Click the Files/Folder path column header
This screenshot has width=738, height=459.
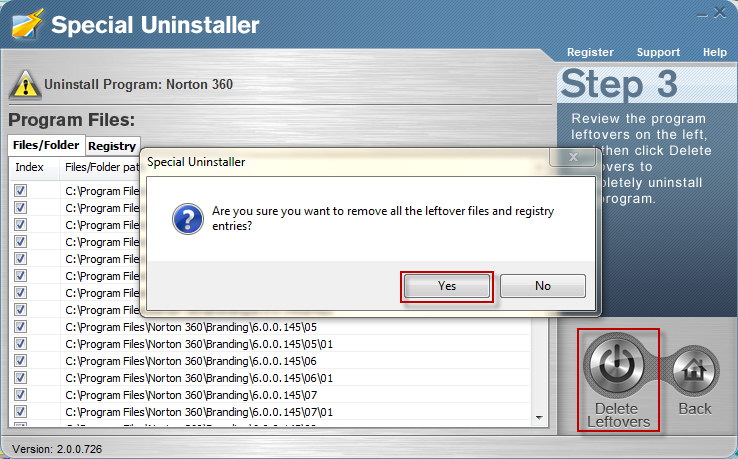click(100, 168)
